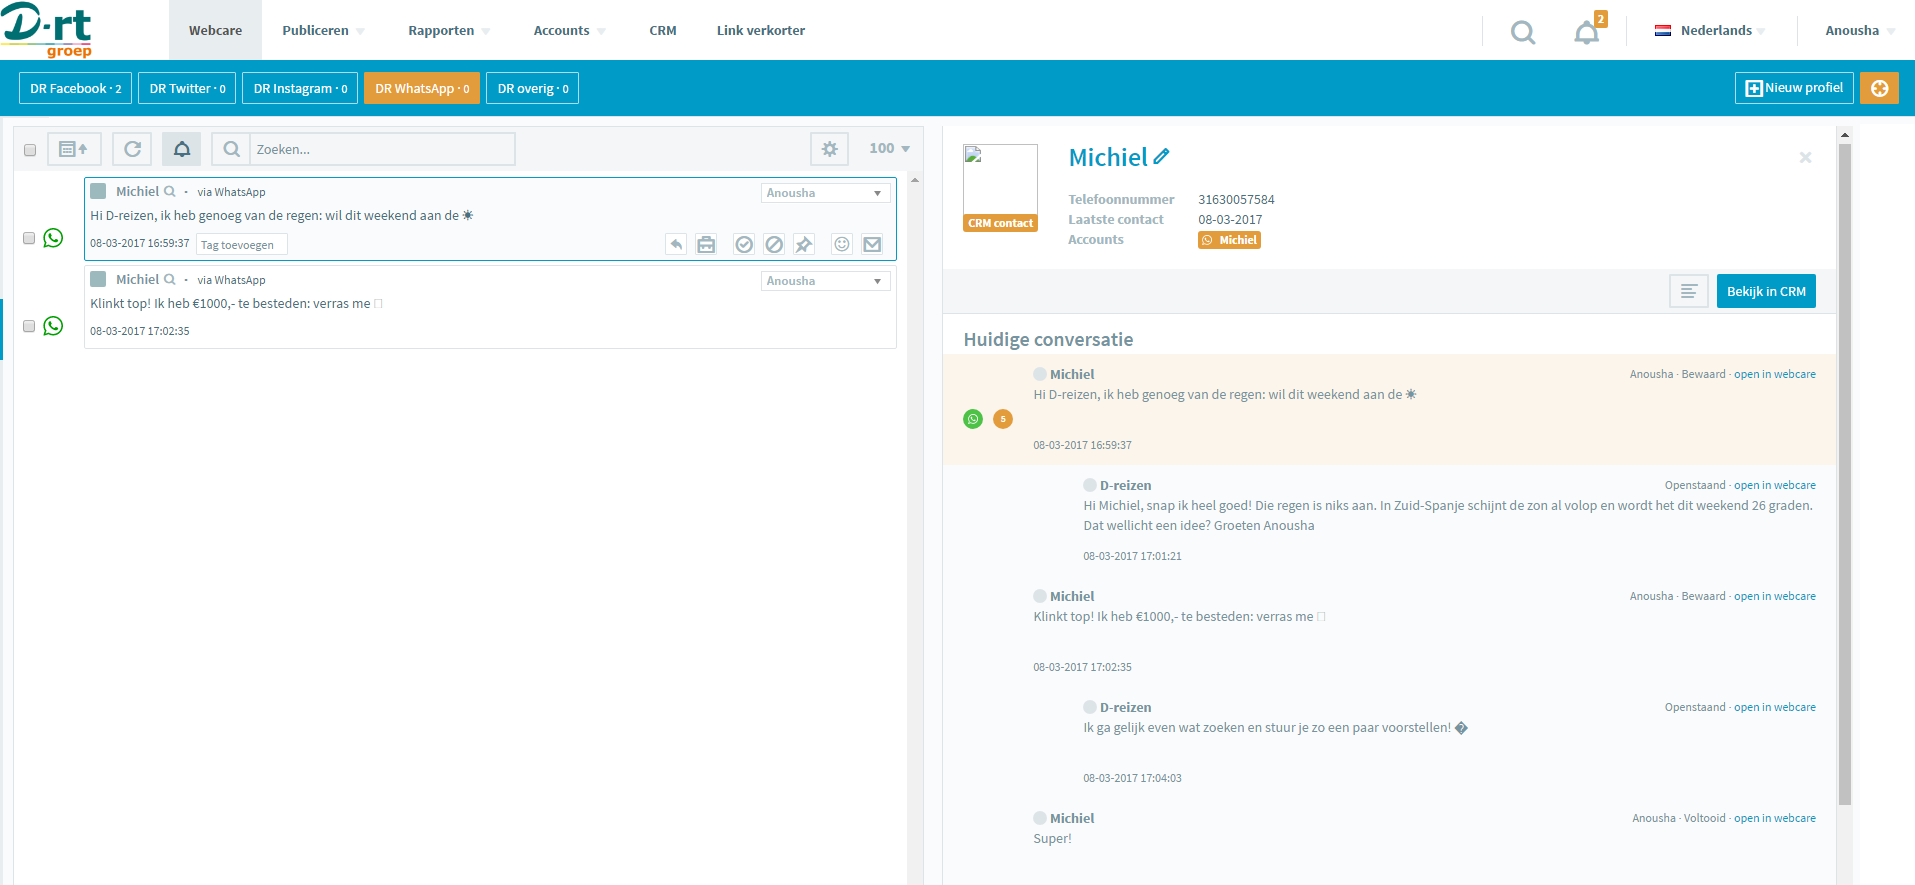
Task: Click scroll-up arrow of the message list
Action: [915, 180]
